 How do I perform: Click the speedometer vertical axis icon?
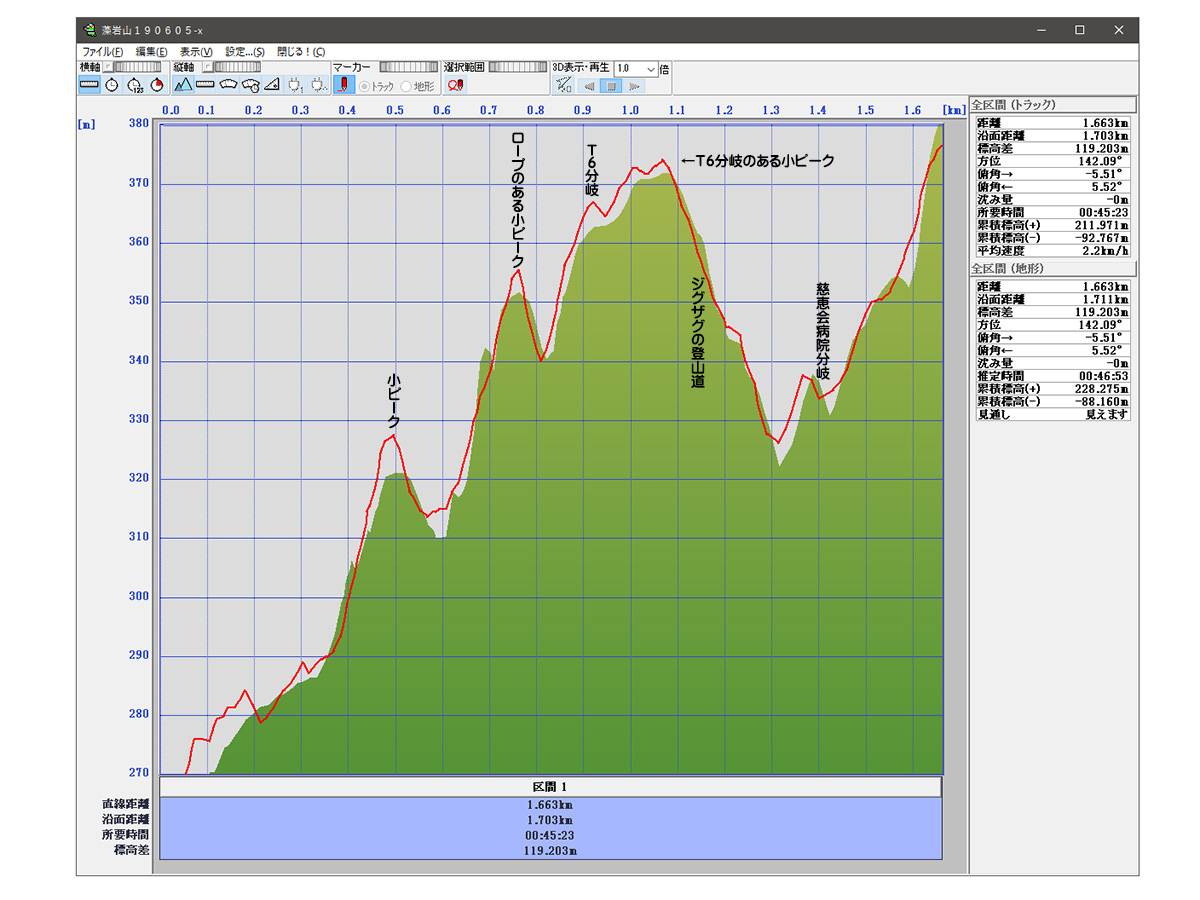pos(229,85)
